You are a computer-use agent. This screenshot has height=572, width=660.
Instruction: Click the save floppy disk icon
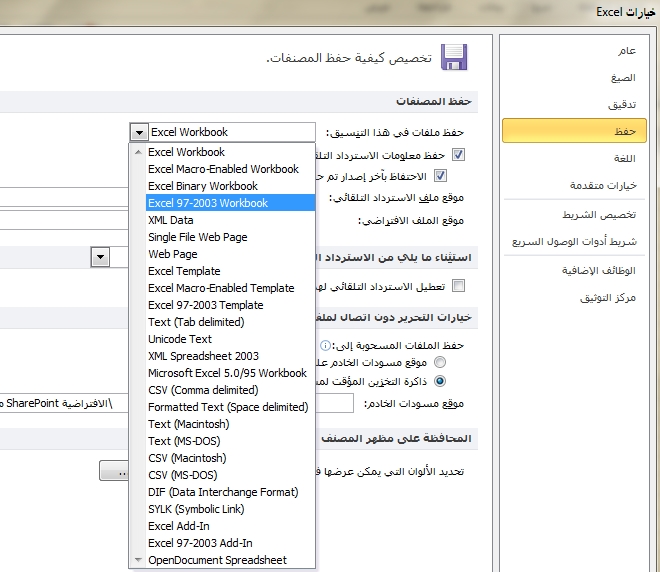click(x=454, y=57)
